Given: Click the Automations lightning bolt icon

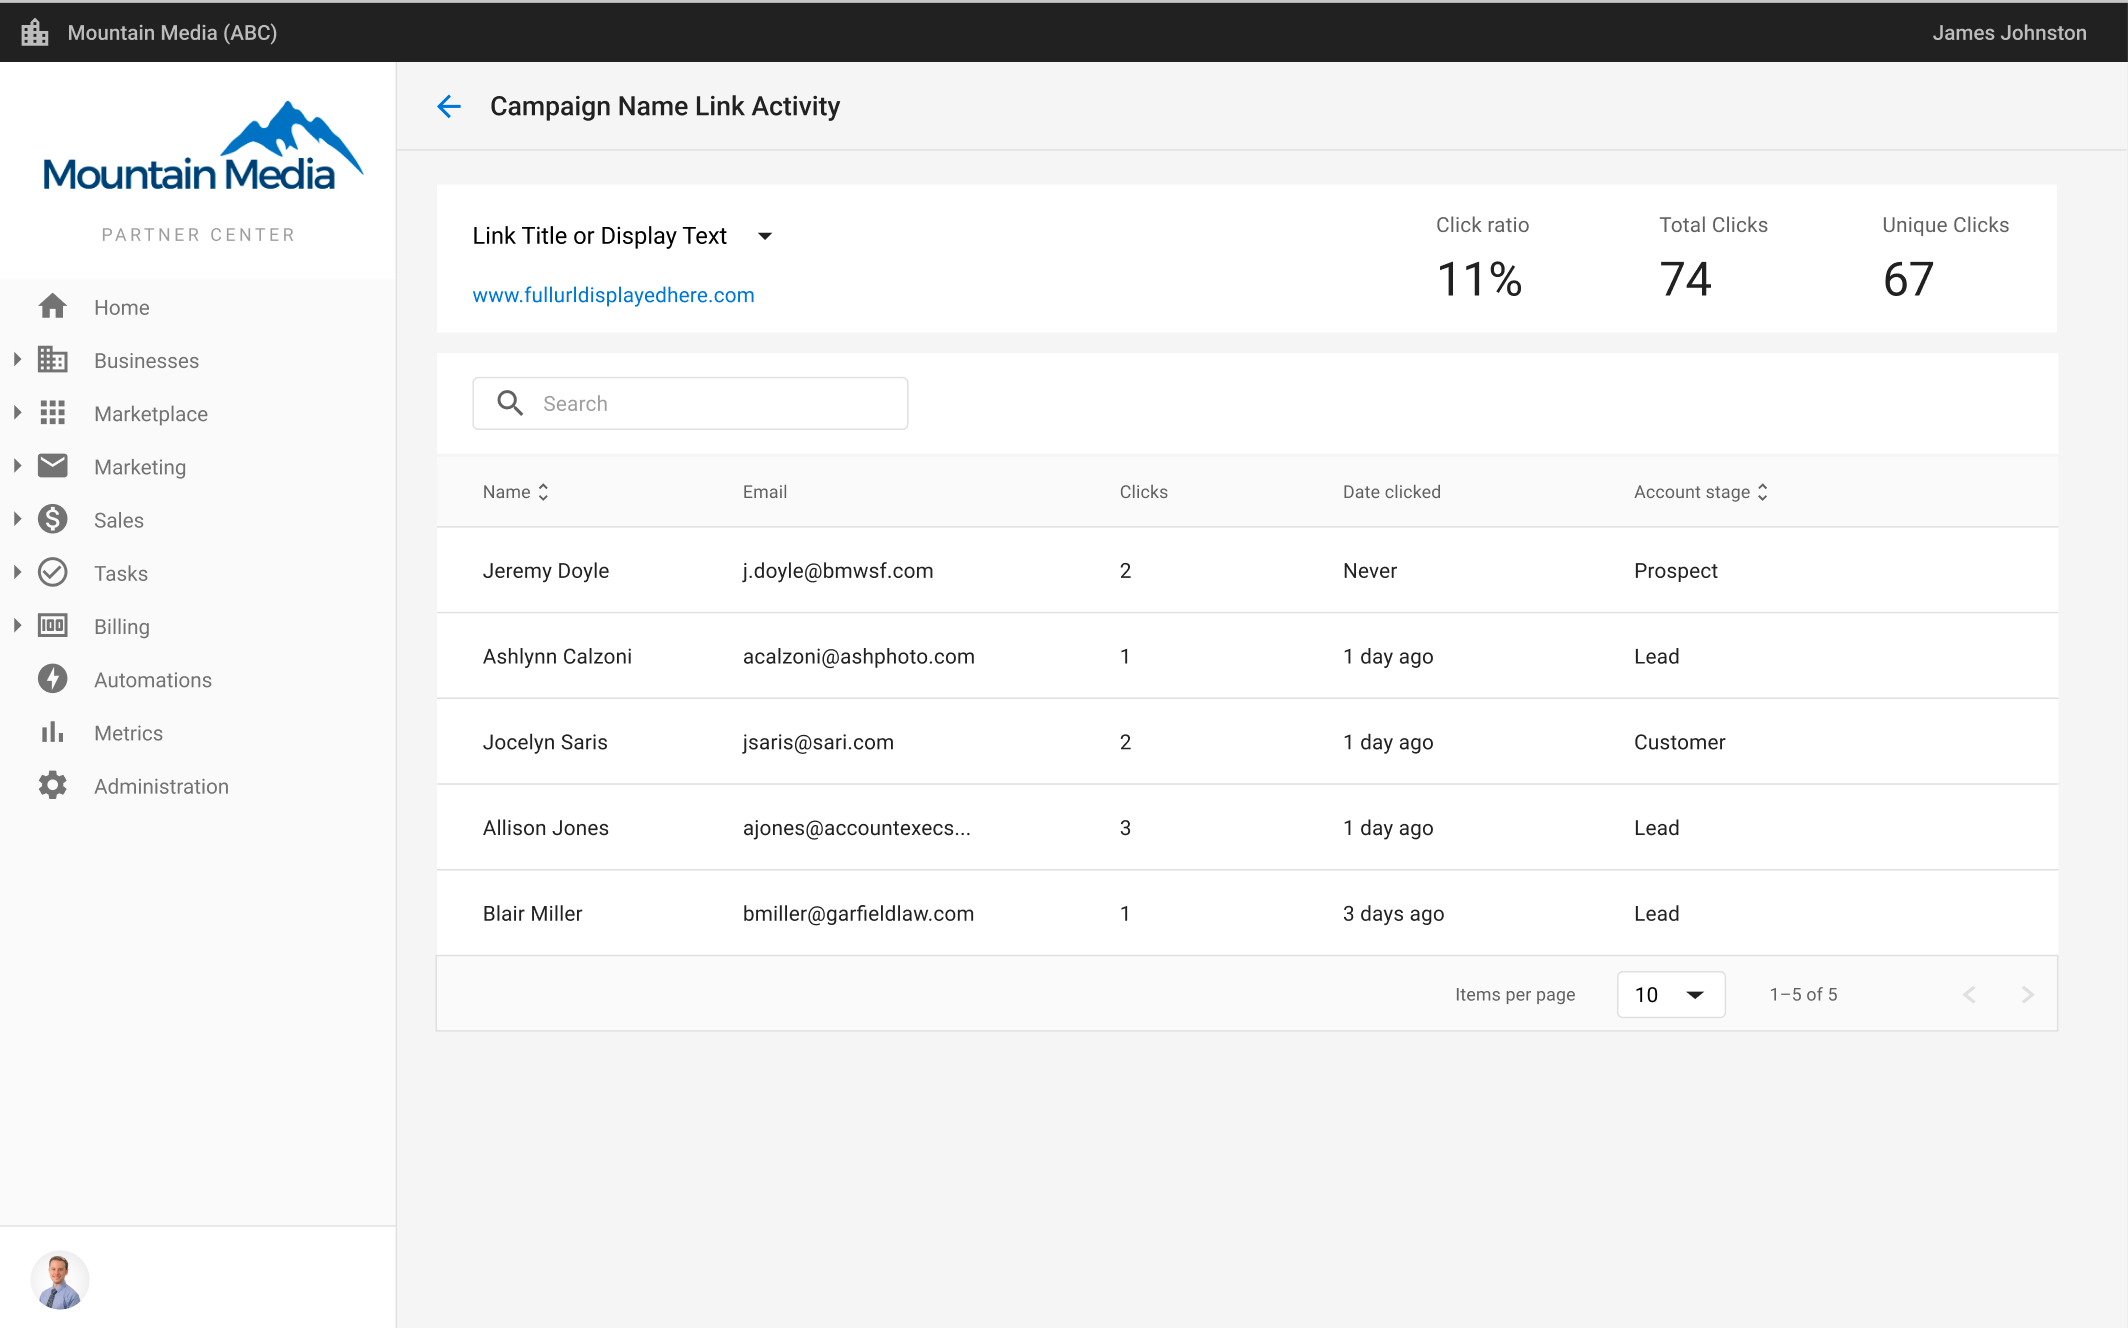Looking at the screenshot, I should [53, 679].
